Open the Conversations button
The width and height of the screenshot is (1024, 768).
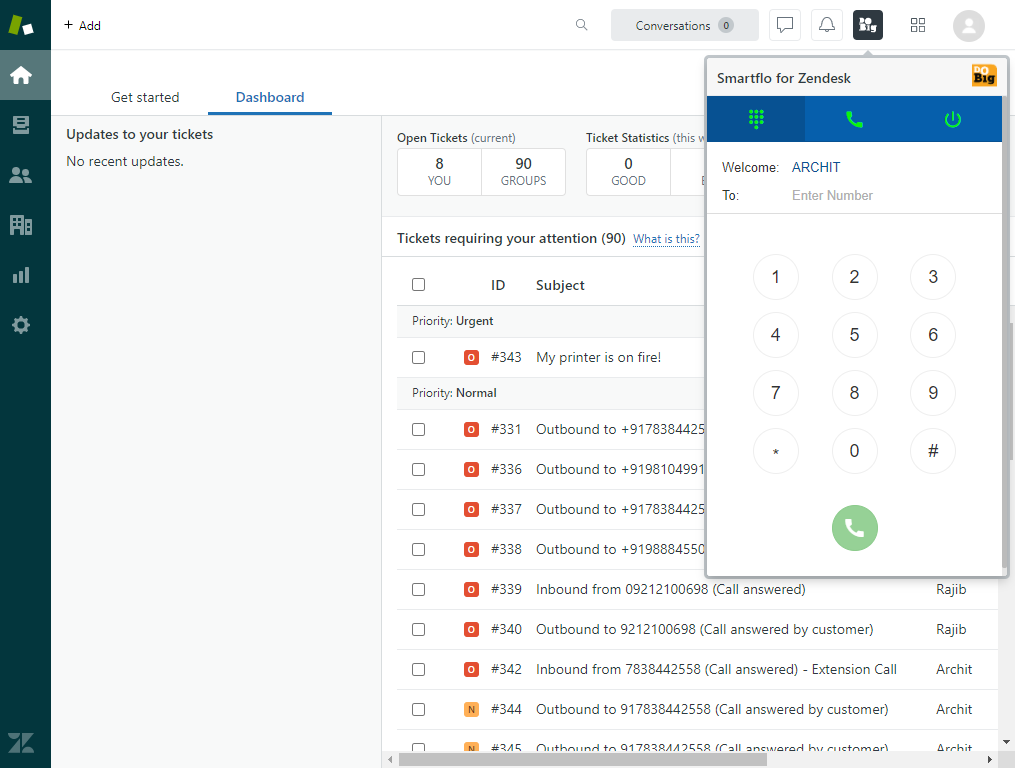(x=684, y=26)
